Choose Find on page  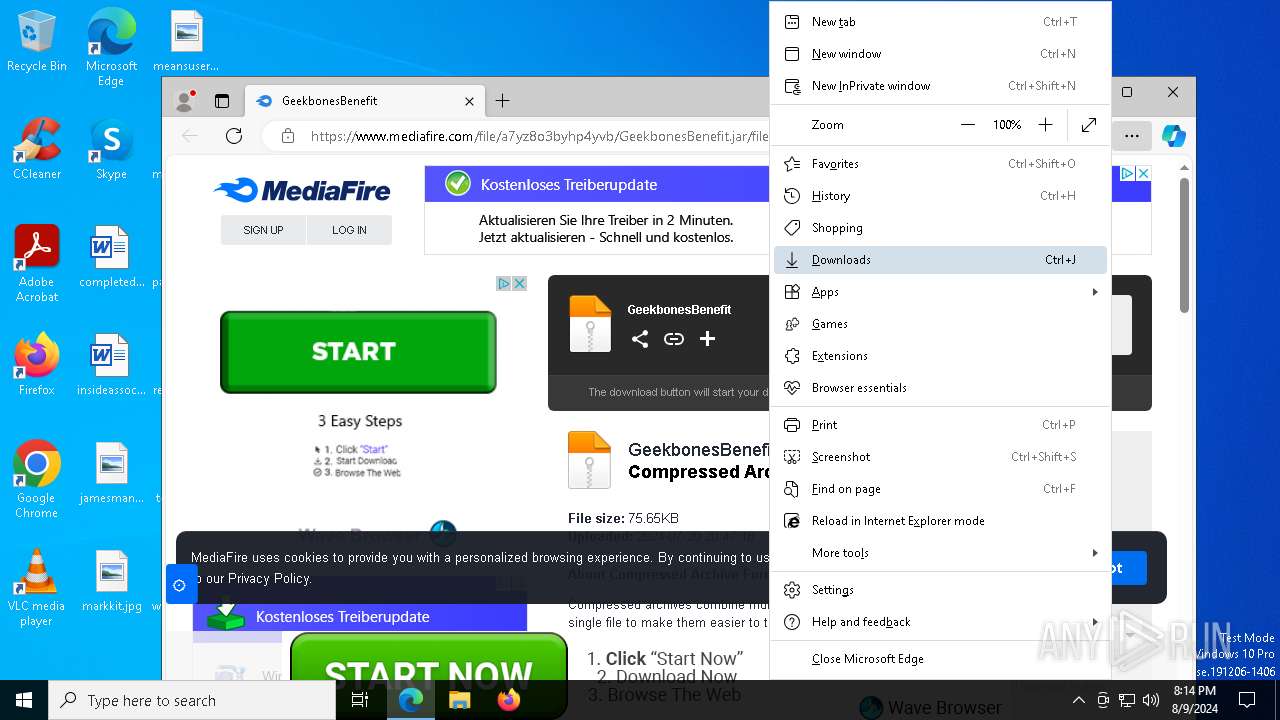(x=940, y=489)
